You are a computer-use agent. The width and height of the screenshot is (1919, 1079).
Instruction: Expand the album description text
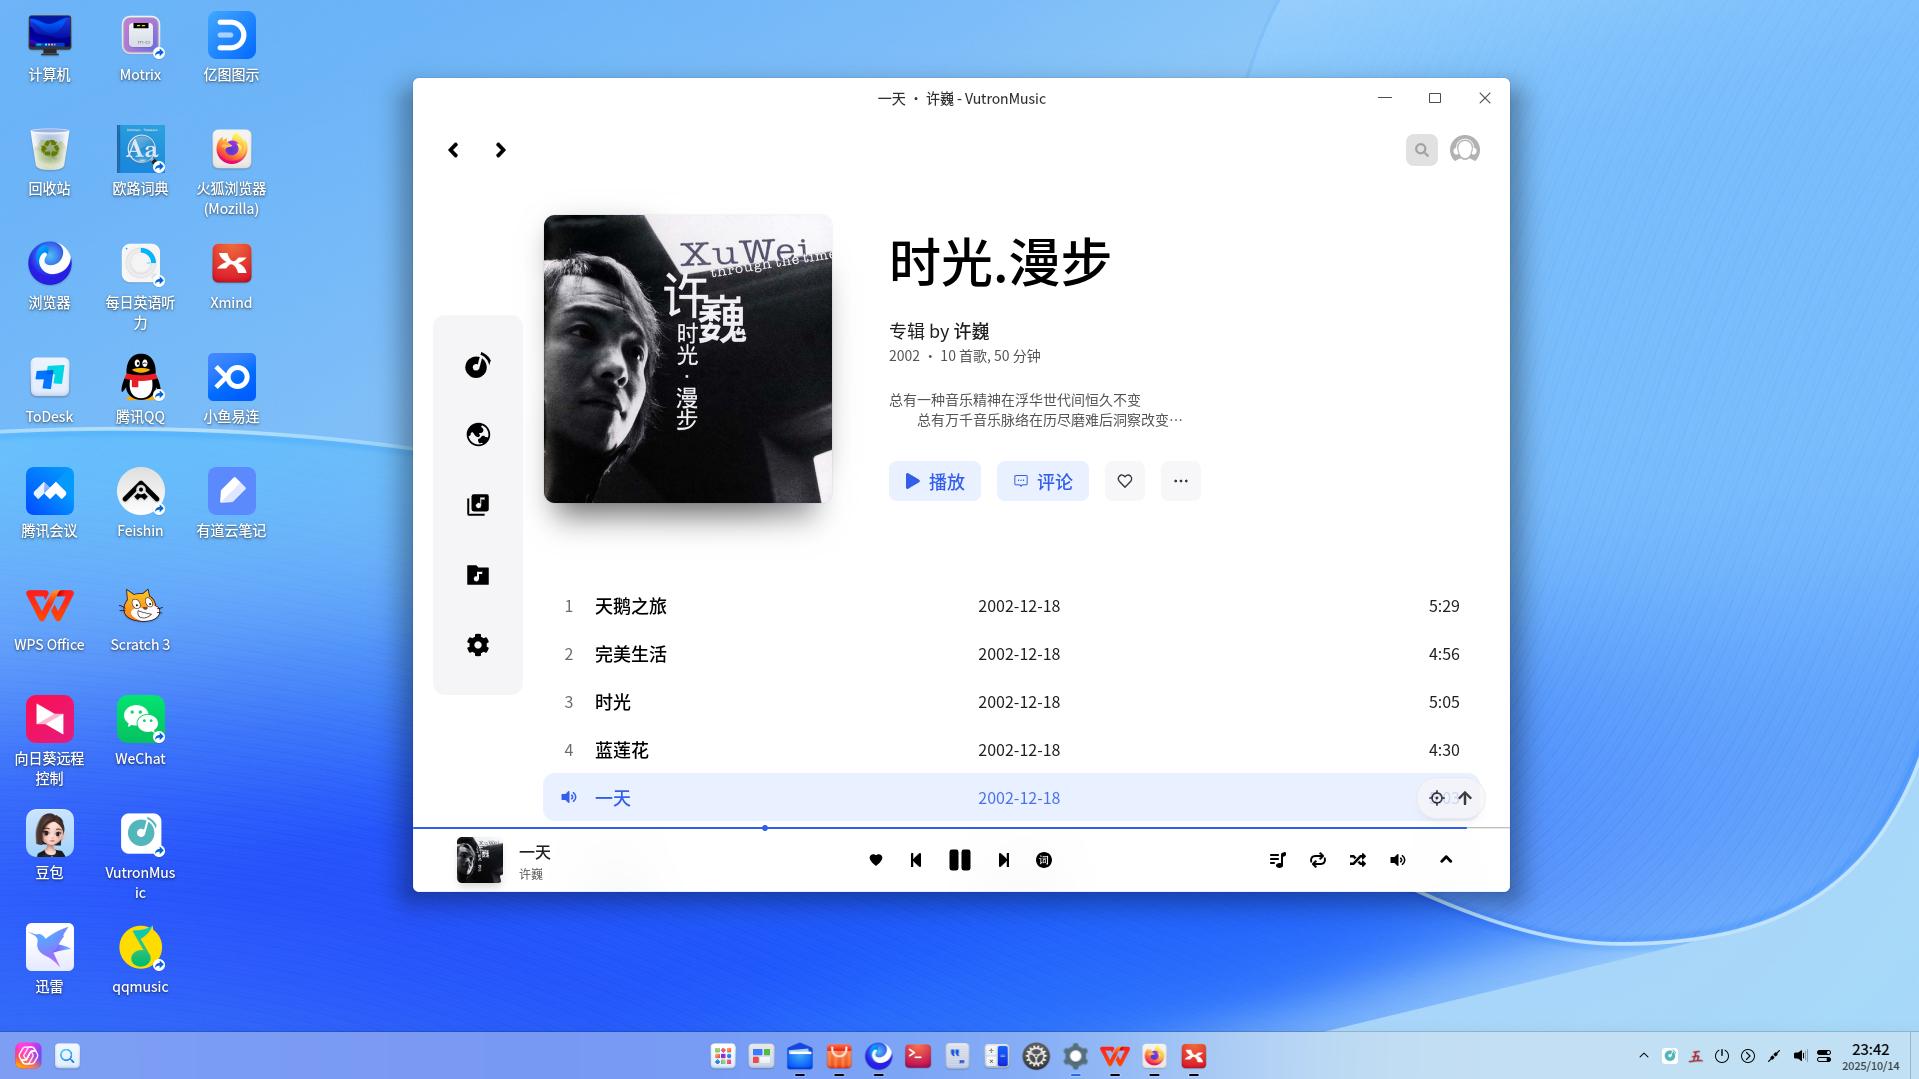pyautogui.click(x=1035, y=410)
